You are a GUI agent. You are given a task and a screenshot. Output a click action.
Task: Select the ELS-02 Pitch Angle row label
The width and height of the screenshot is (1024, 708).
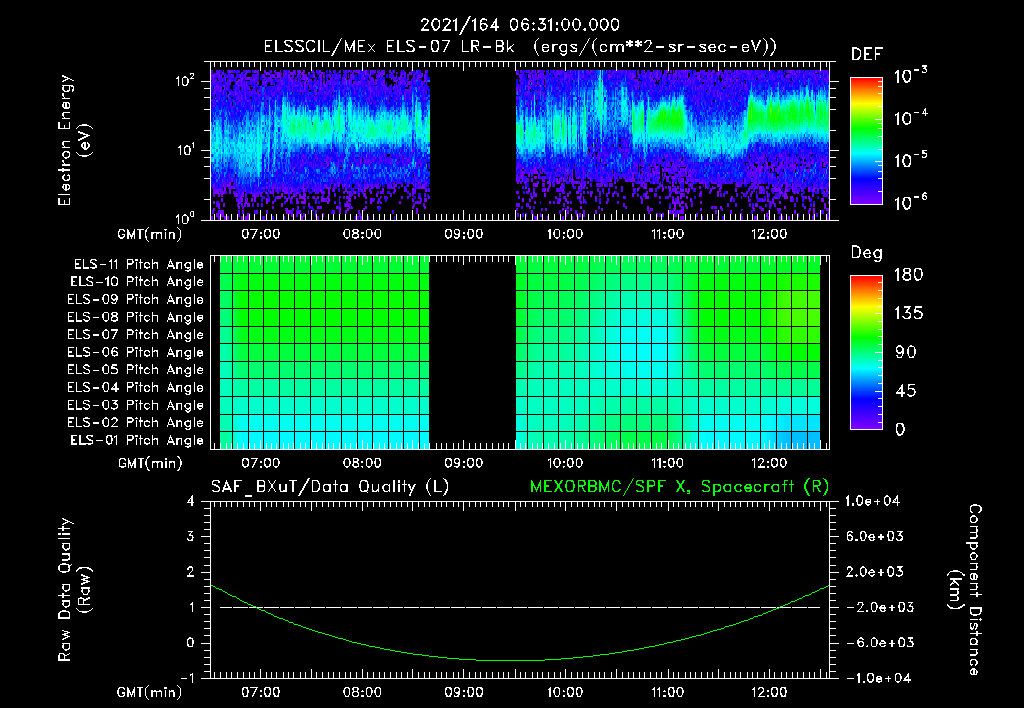[x=136, y=423]
